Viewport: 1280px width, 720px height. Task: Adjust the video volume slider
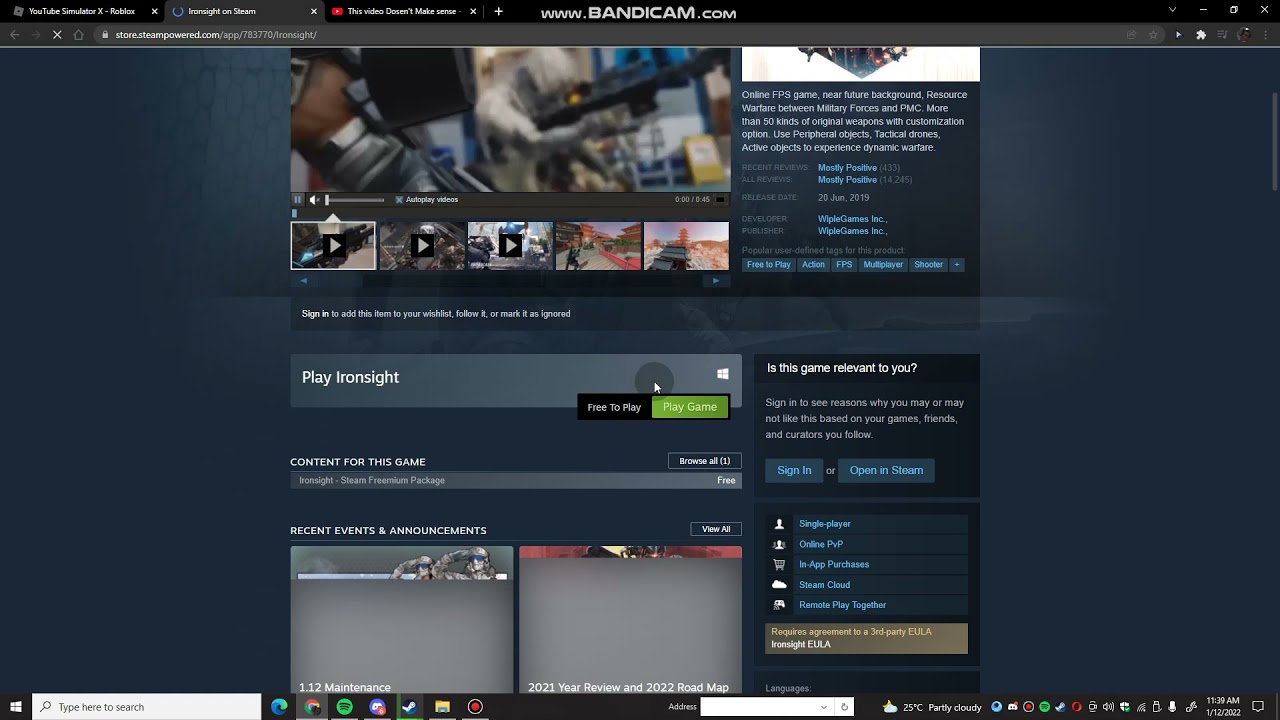point(354,200)
